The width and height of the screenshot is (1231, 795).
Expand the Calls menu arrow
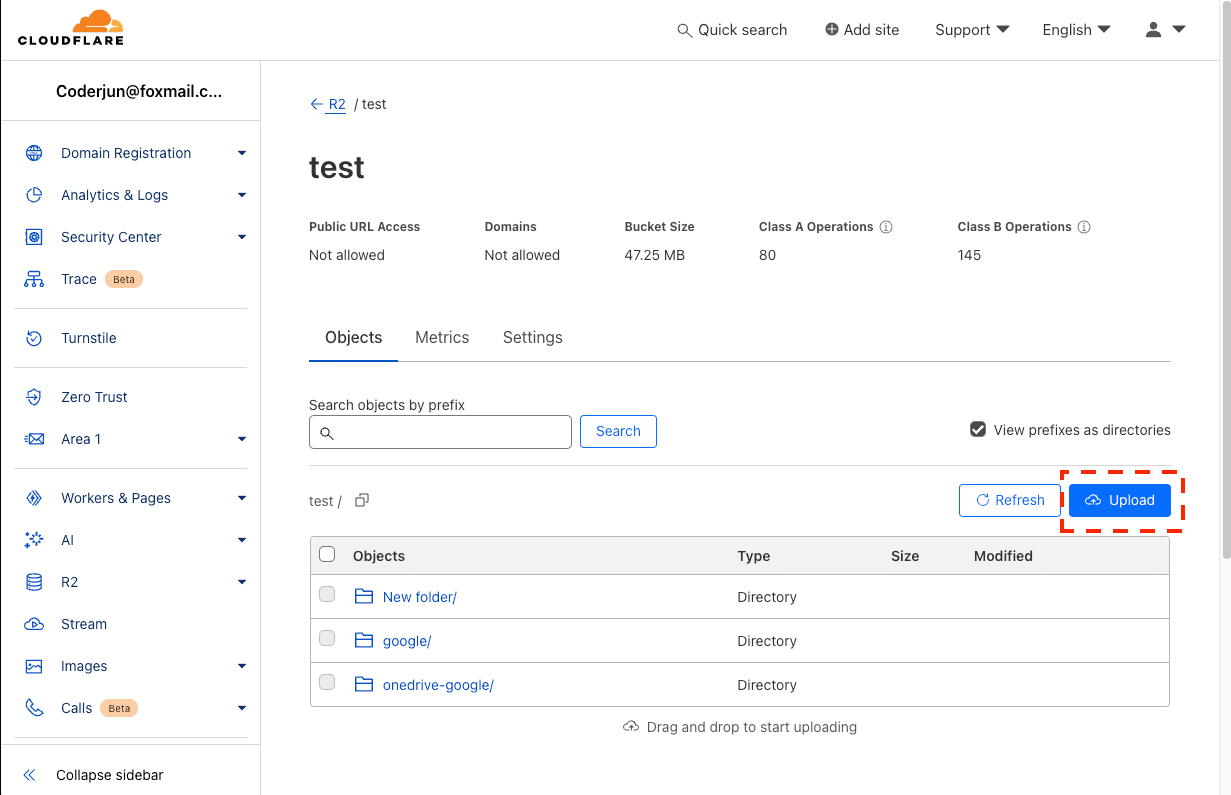click(x=242, y=708)
